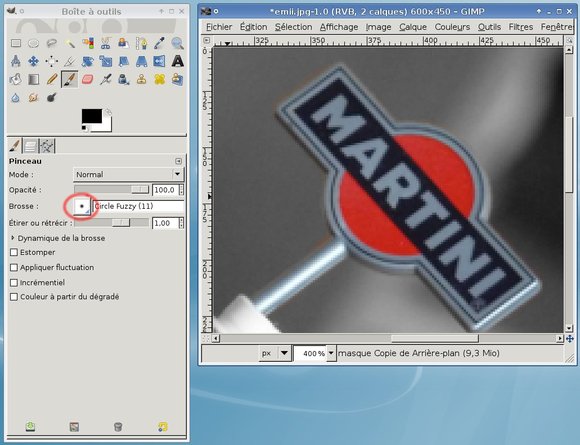The width and height of the screenshot is (580, 445).
Task: Reset colors with small black-white icon
Action: [x=85, y=128]
